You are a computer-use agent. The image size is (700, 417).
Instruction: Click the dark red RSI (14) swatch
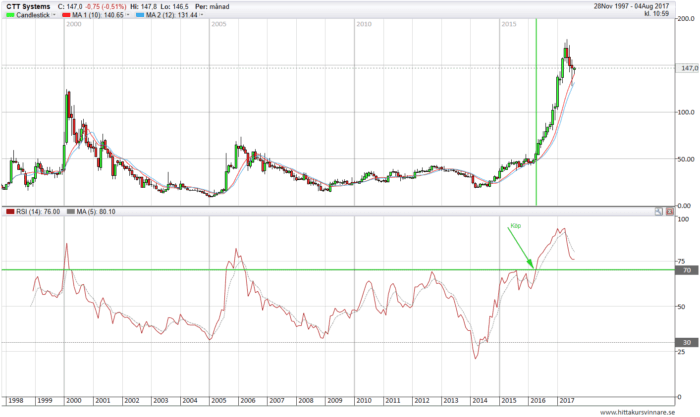[10, 212]
